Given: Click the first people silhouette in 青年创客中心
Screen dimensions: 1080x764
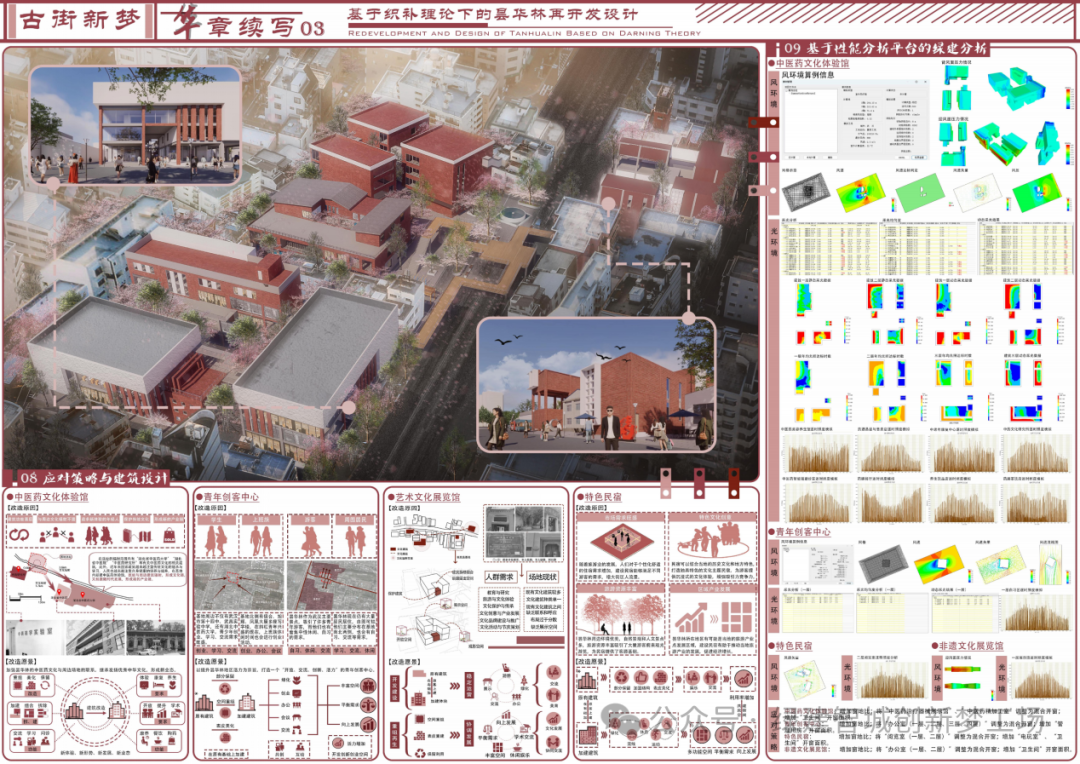Looking at the screenshot, I should (x=216, y=541).
